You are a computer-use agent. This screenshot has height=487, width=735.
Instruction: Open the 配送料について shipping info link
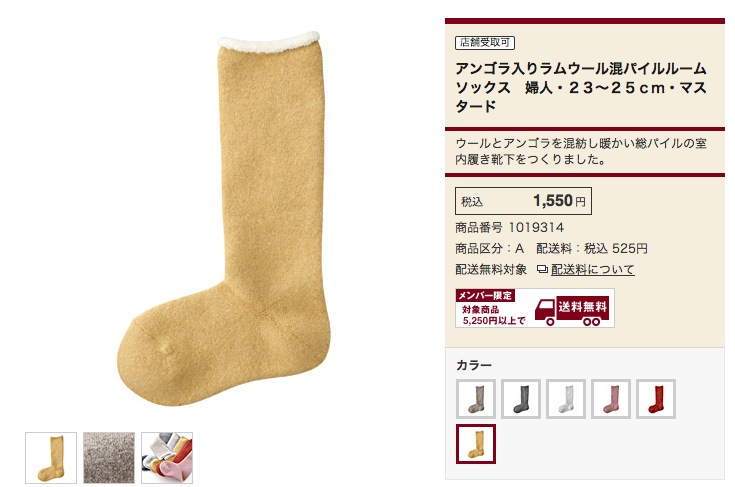tap(592, 270)
